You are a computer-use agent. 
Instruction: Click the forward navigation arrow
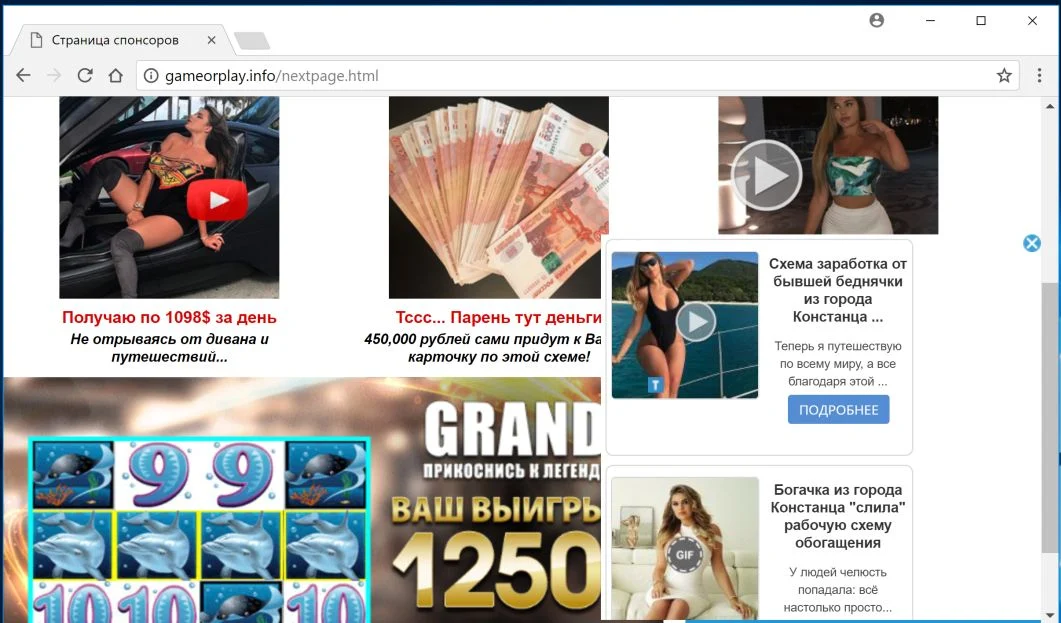click(54, 75)
